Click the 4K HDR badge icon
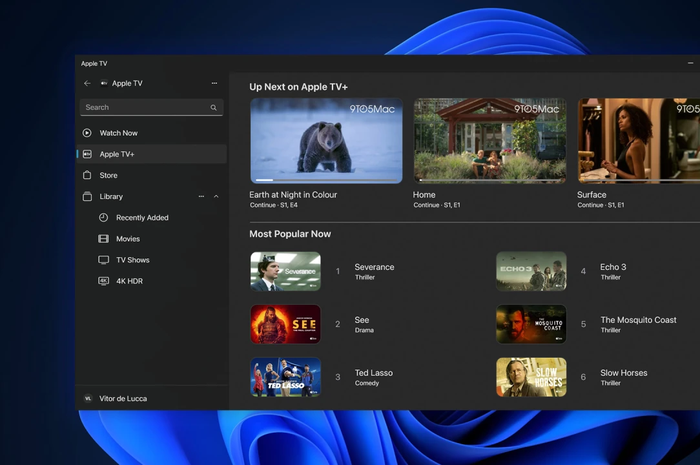The width and height of the screenshot is (700, 465). (x=103, y=281)
